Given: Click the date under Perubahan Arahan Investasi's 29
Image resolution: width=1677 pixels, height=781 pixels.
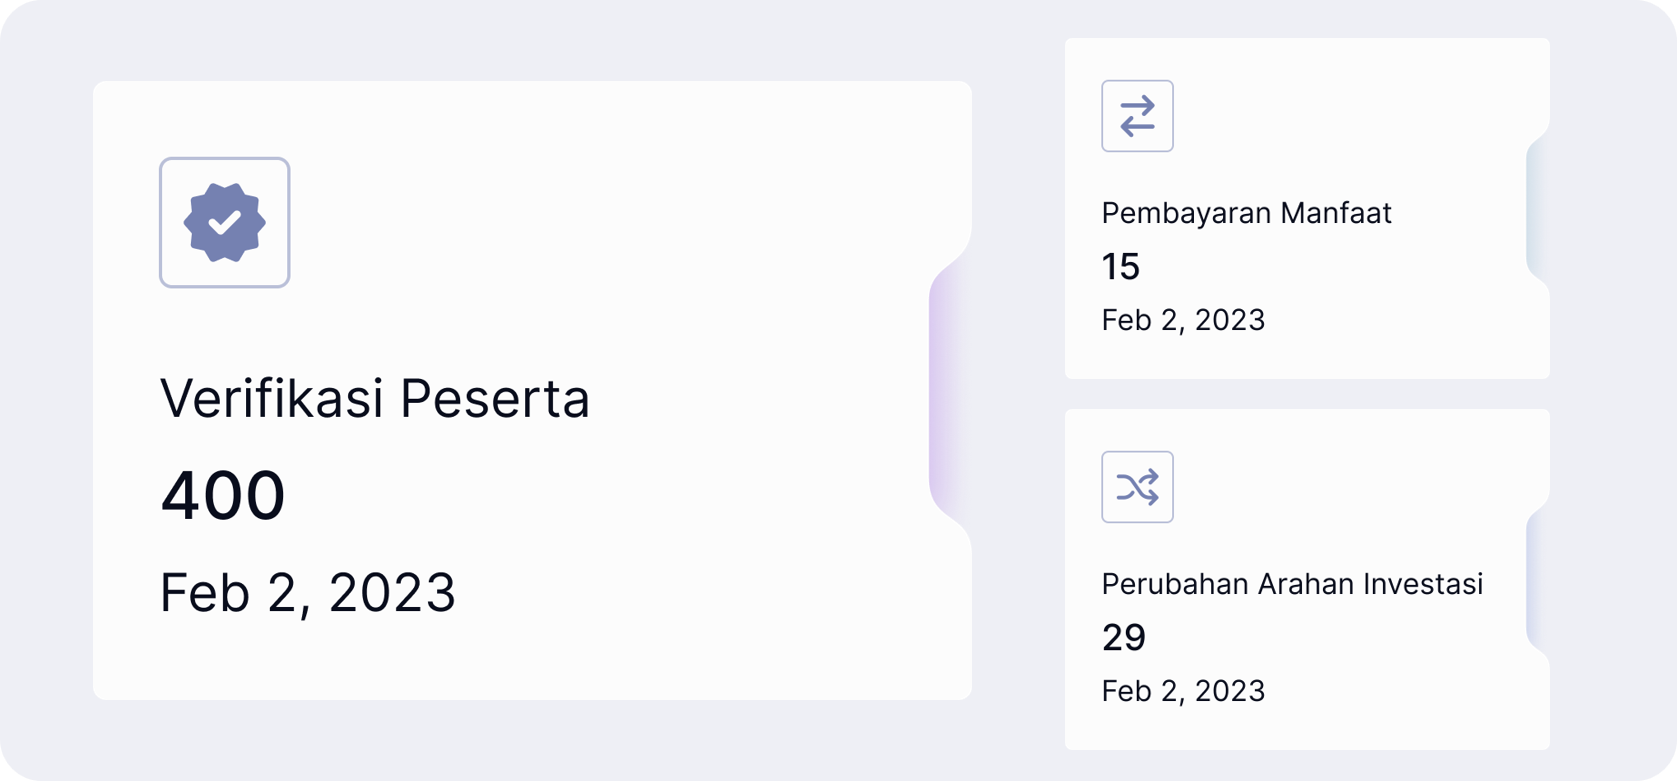Looking at the screenshot, I should [1183, 691].
